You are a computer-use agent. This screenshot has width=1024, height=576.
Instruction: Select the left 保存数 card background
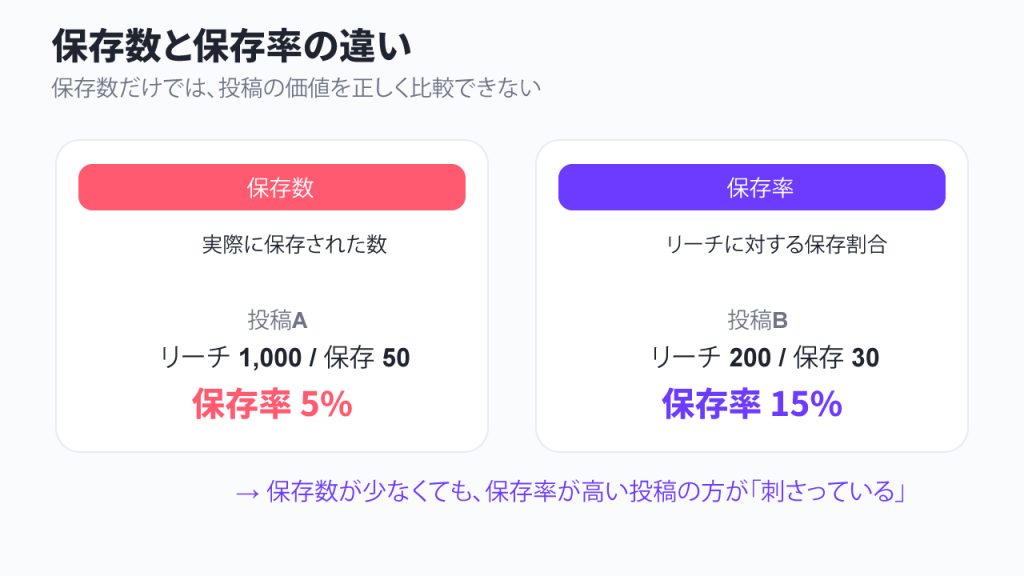[272, 296]
